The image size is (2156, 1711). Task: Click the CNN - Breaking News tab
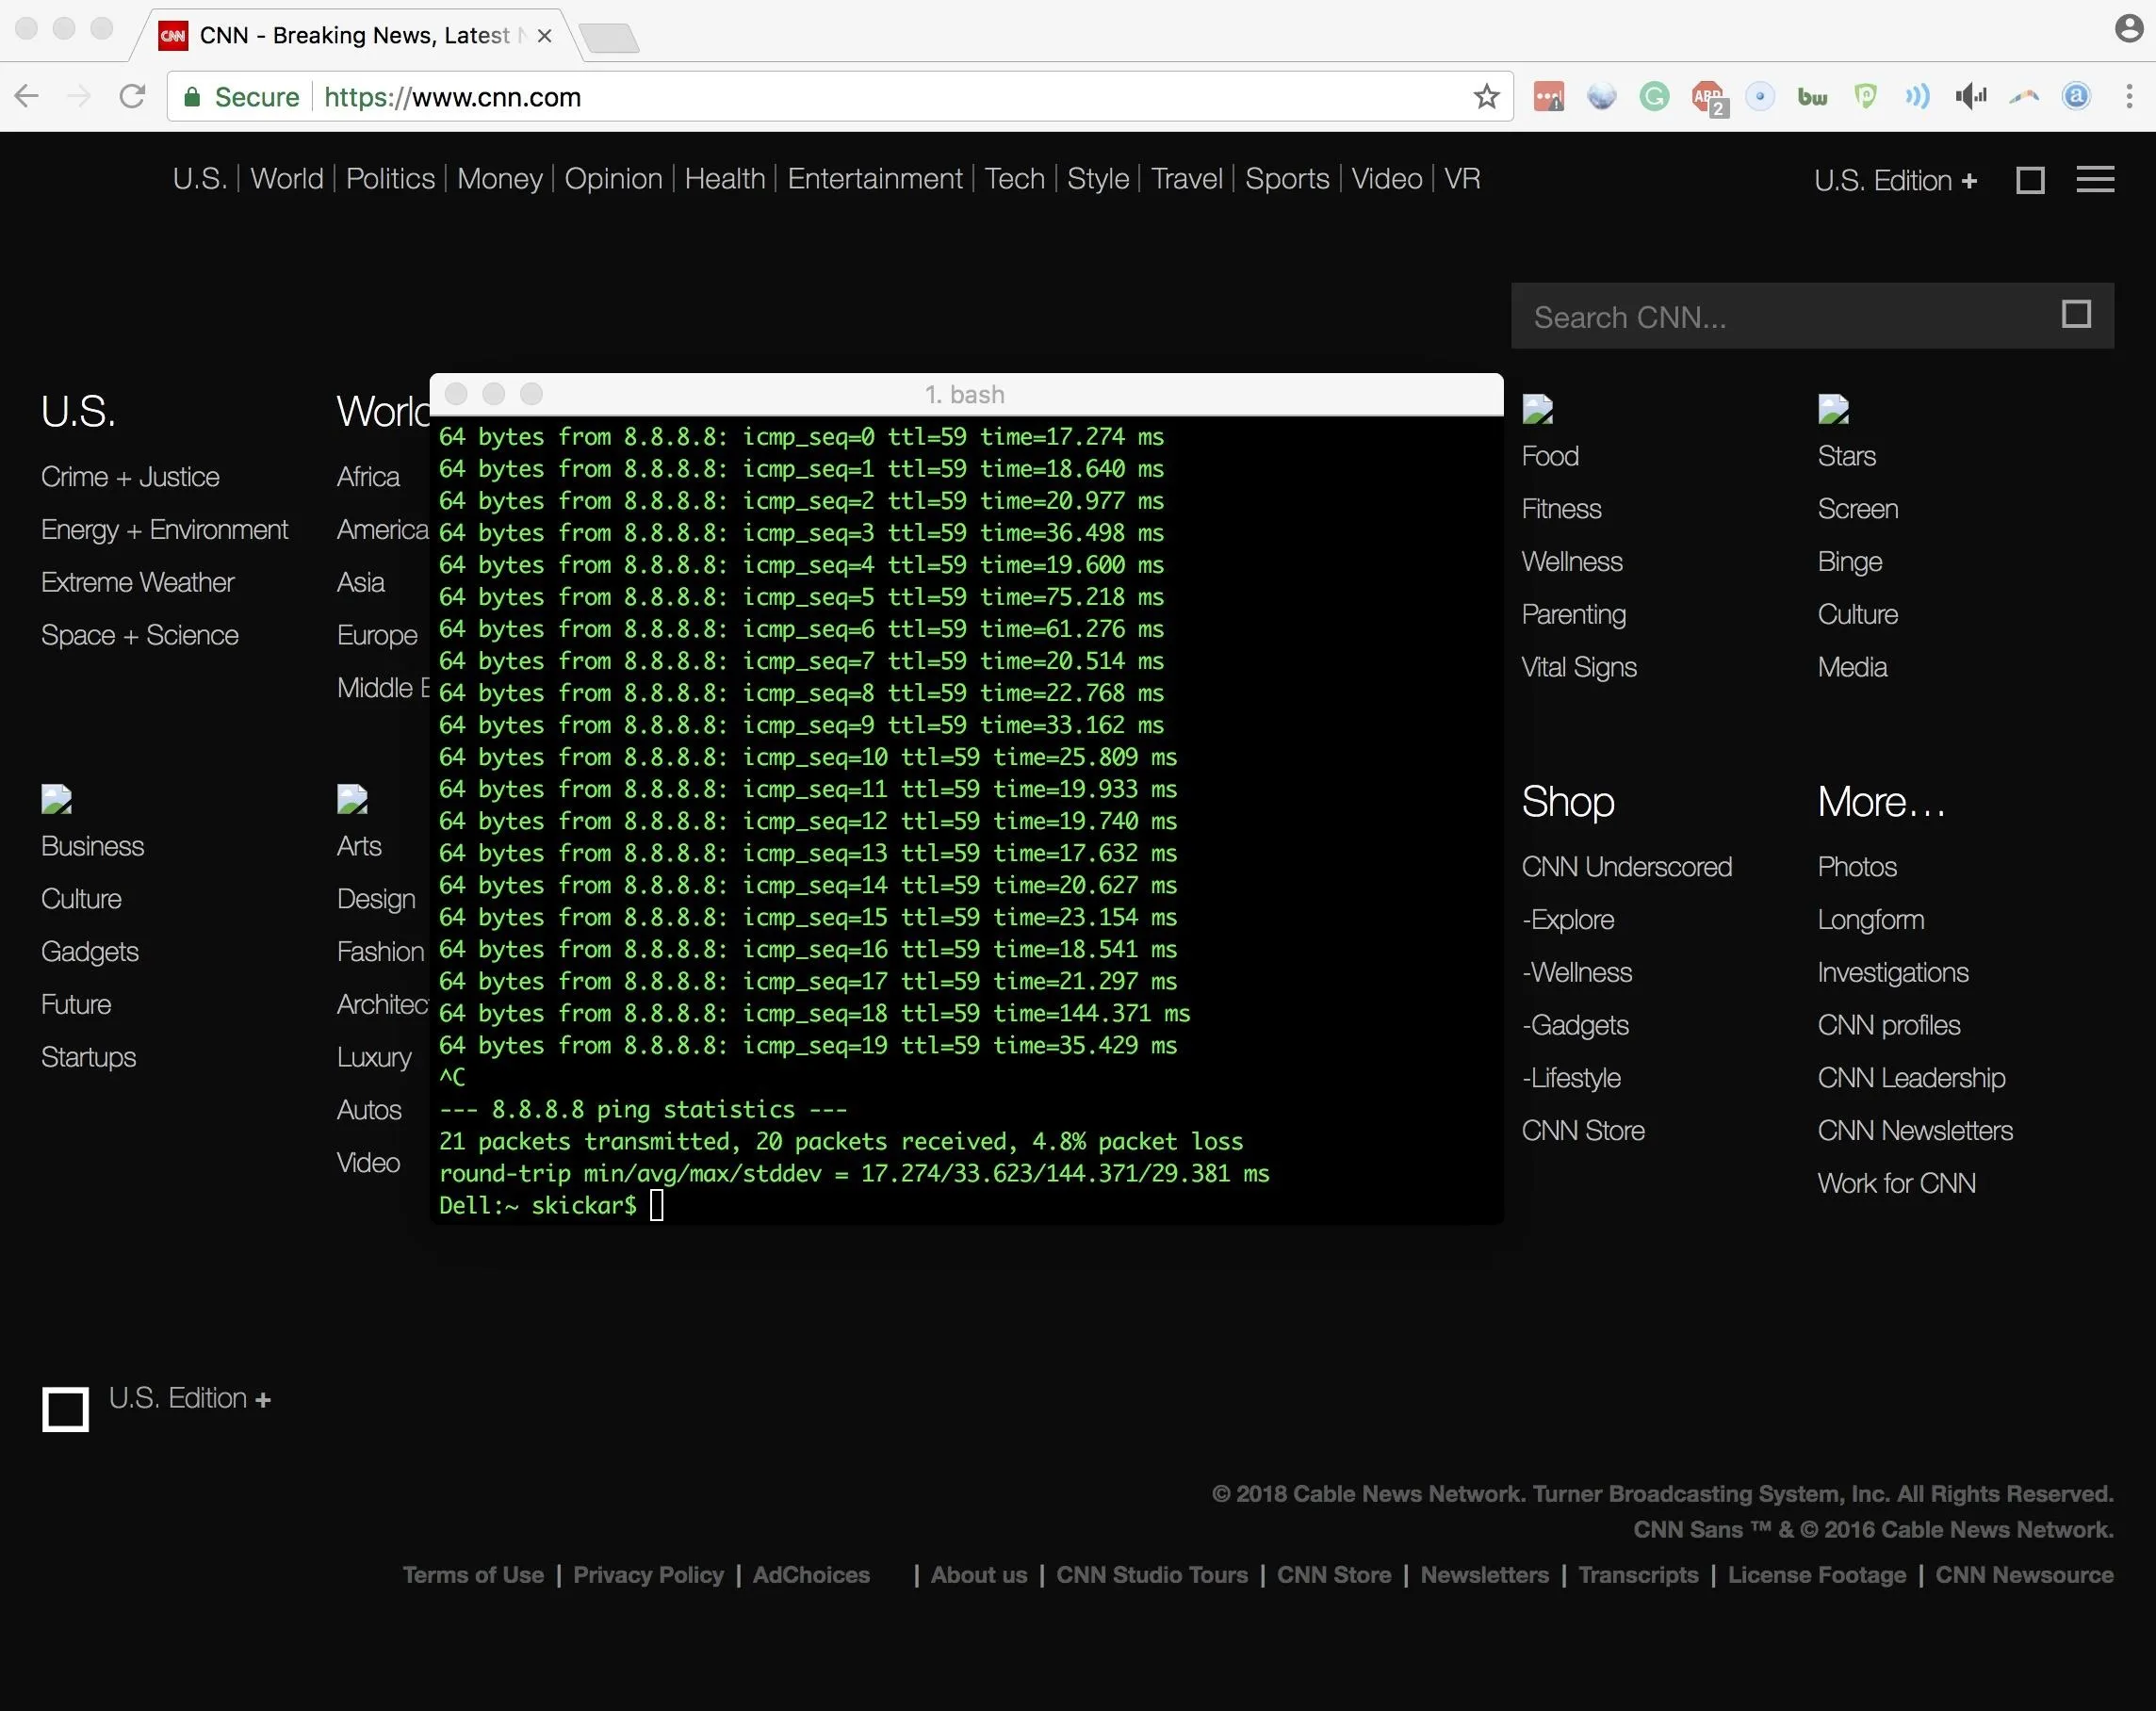355,36
